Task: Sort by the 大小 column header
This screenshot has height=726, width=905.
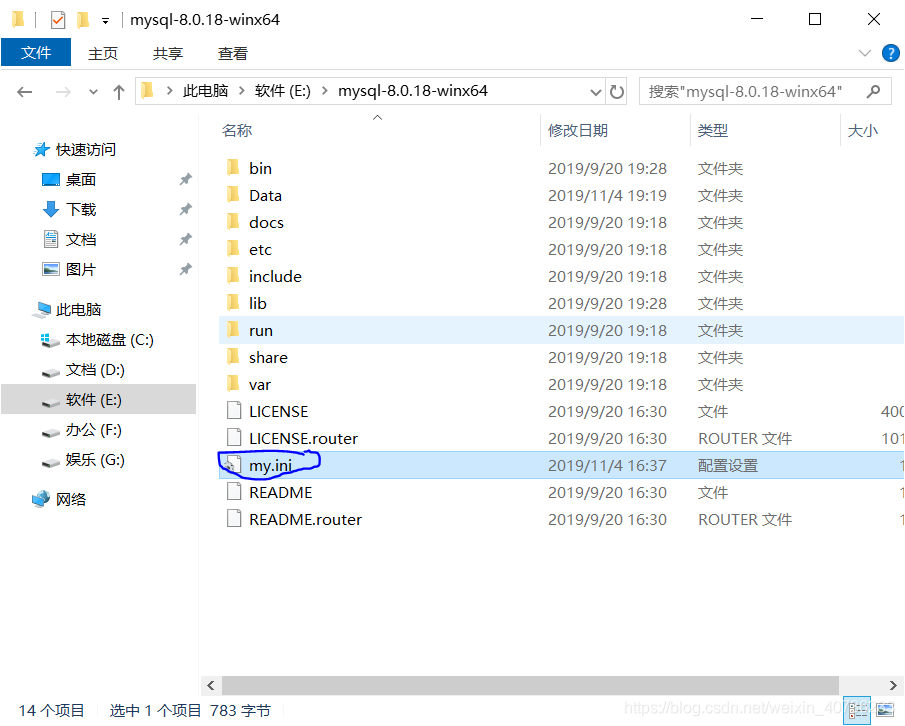Action: [x=862, y=130]
